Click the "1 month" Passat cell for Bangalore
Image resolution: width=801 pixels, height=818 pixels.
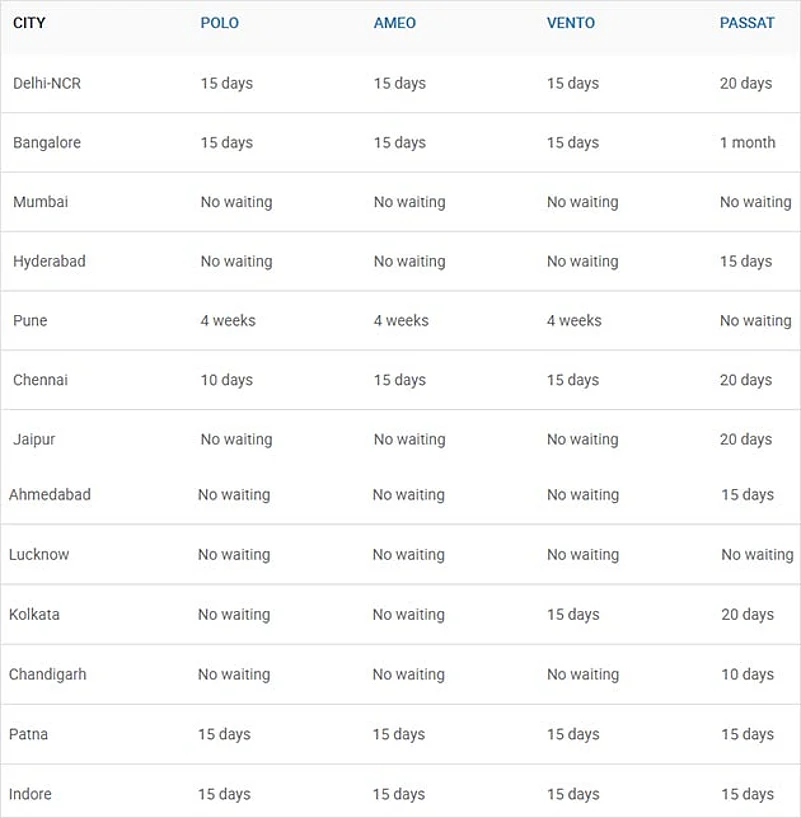click(747, 142)
